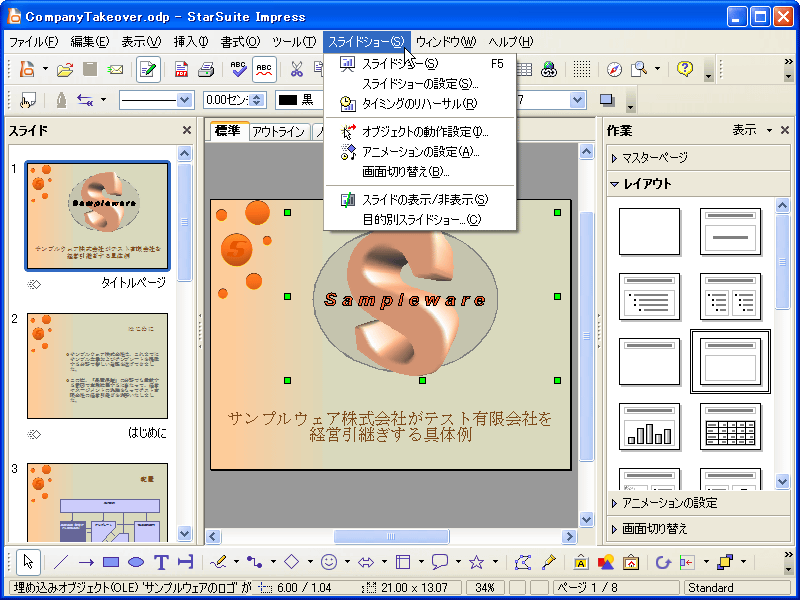Choose the blank layout thumbnail
Viewport: 800px width, 600px height.
[649, 231]
